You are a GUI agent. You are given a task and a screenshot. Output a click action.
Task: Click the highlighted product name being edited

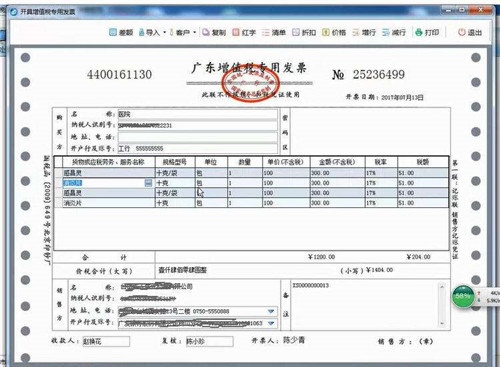[73, 183]
